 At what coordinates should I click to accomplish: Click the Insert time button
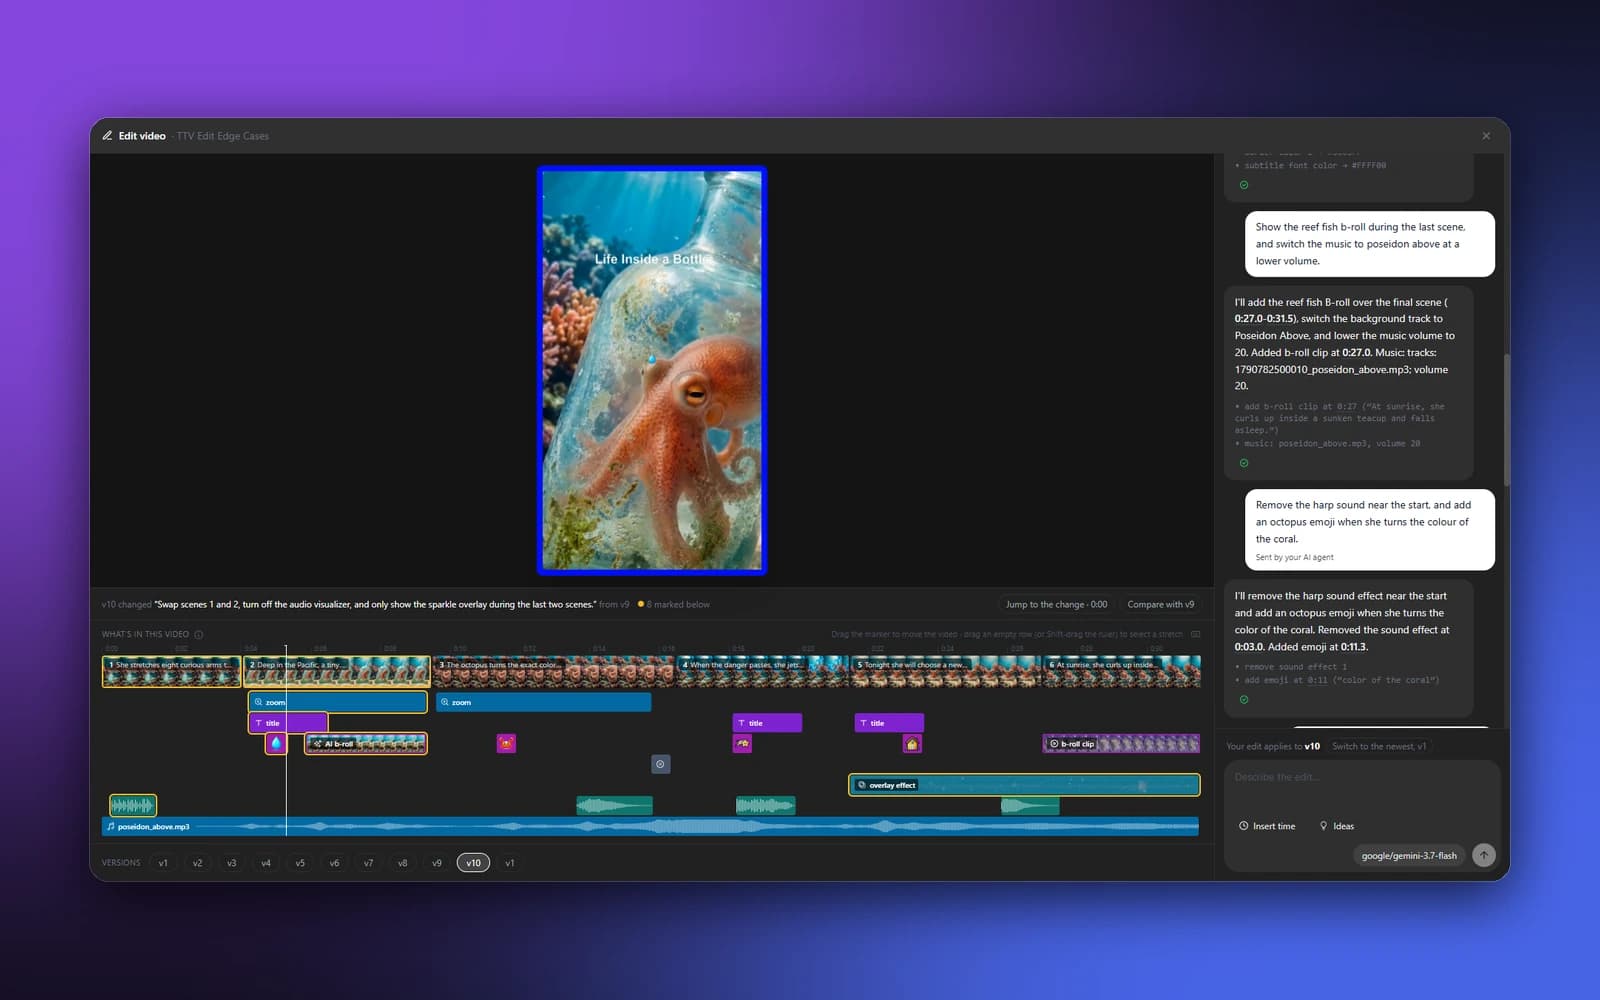pos(1267,826)
